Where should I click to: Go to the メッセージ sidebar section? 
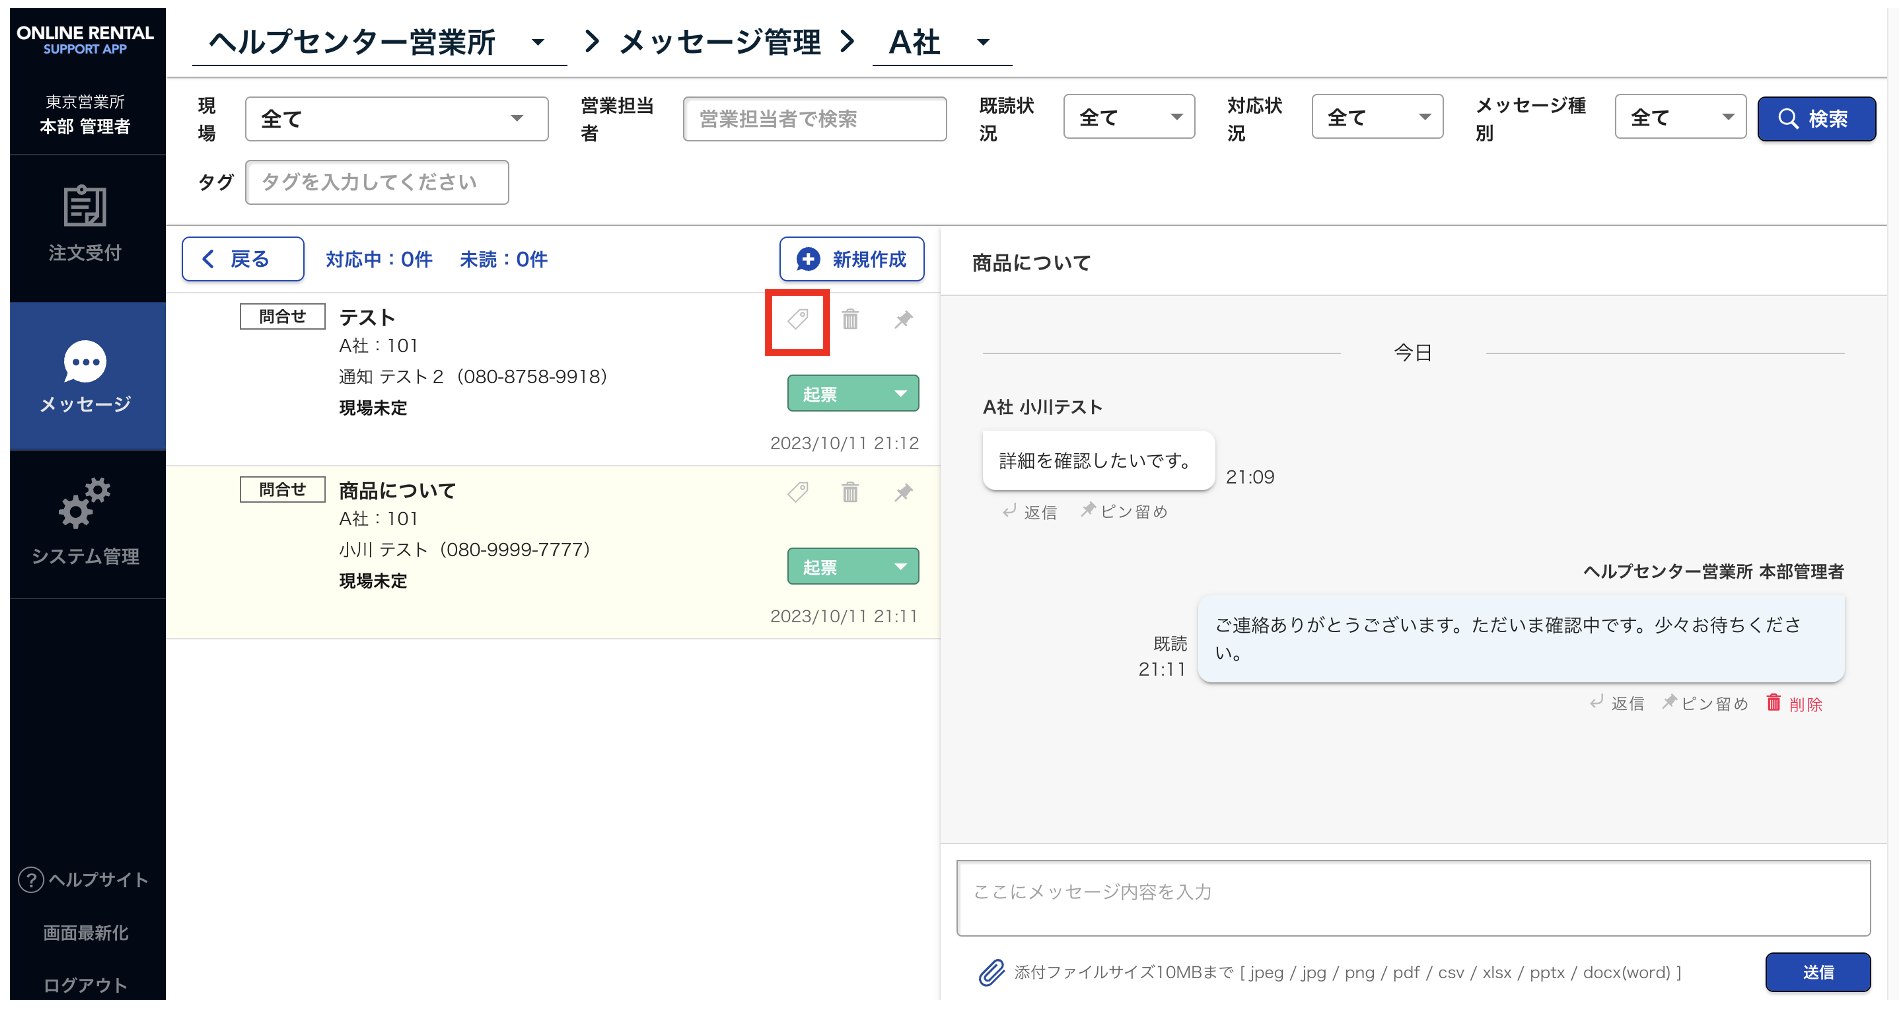pyautogui.click(x=86, y=377)
